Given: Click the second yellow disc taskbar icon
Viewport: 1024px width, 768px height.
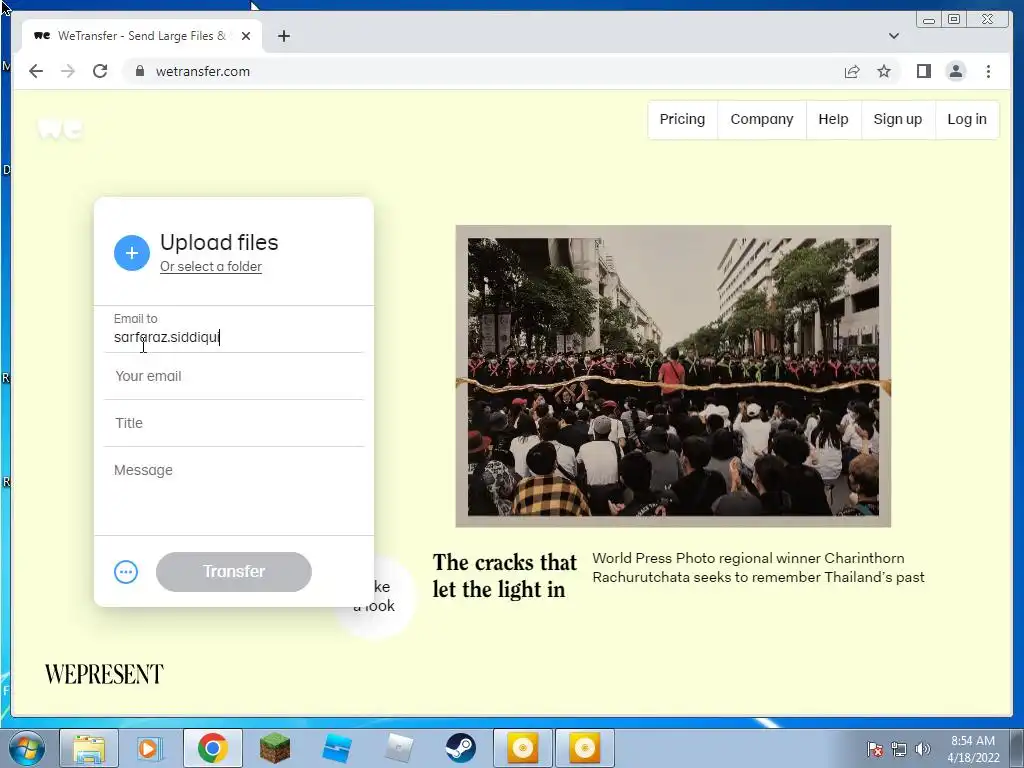Looking at the screenshot, I should (x=584, y=748).
